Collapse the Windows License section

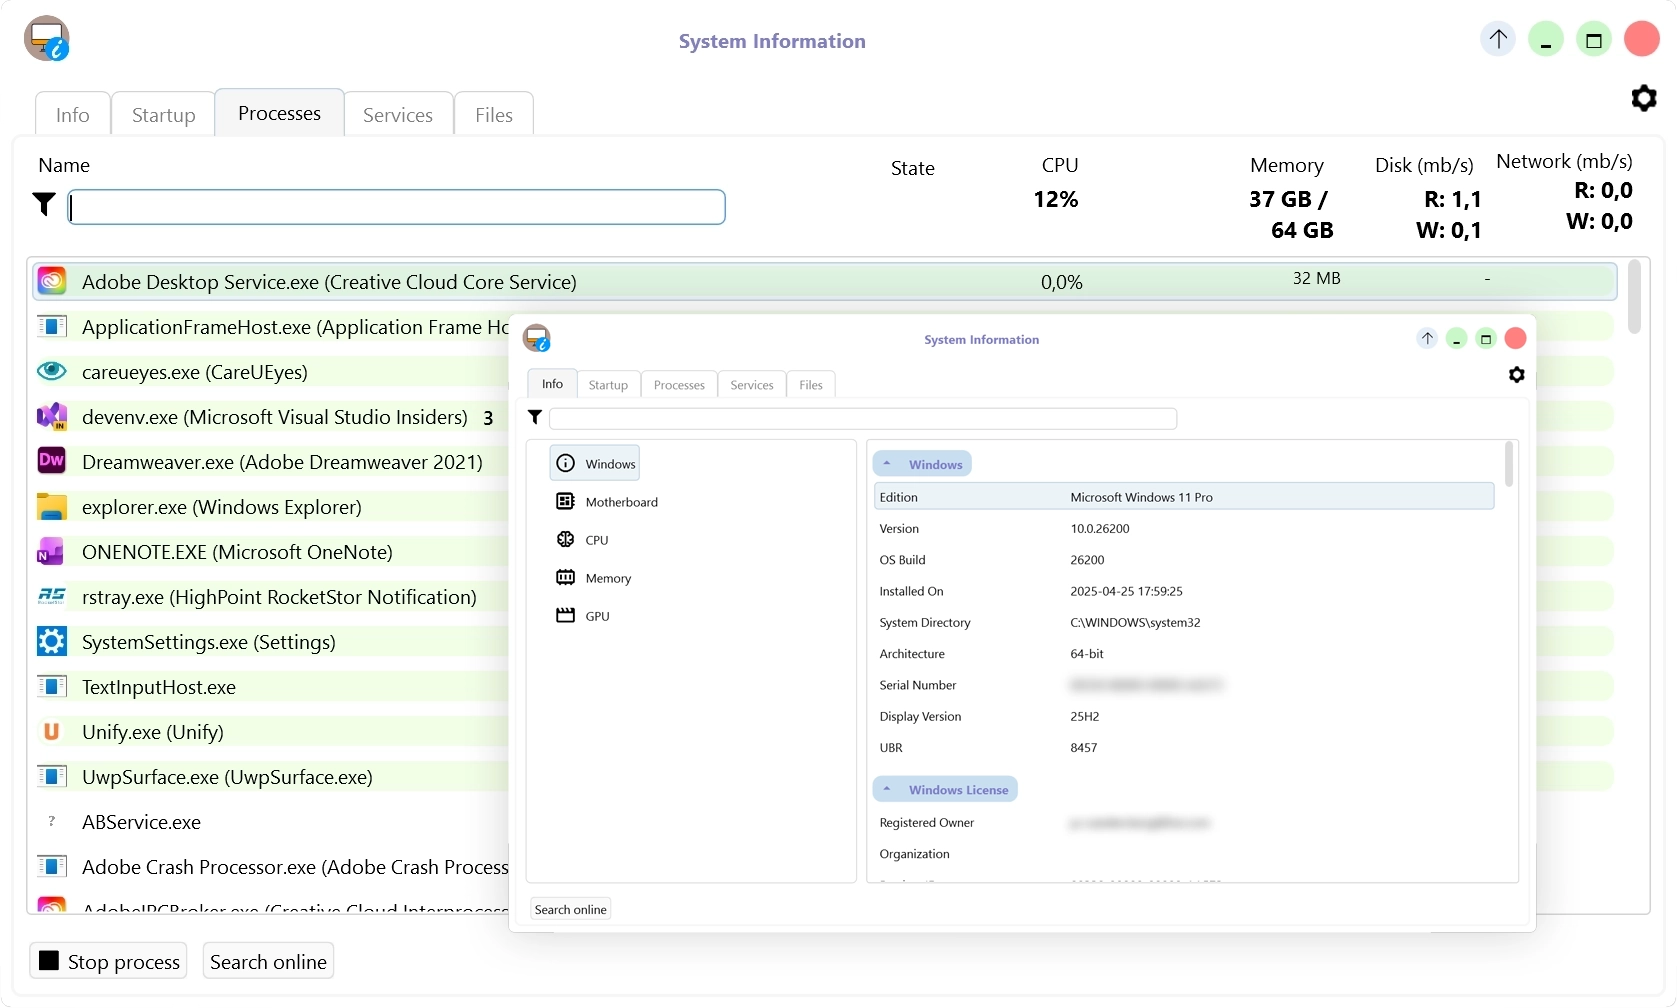point(945,789)
